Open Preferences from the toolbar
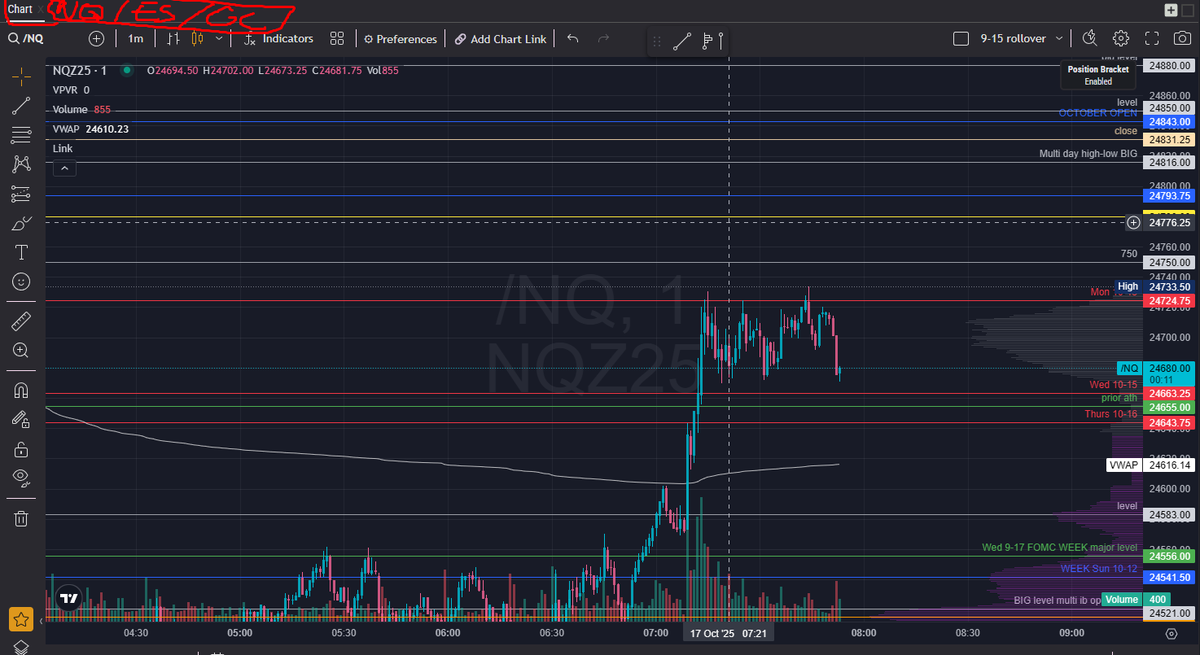This screenshot has width=1200, height=655. [x=400, y=38]
